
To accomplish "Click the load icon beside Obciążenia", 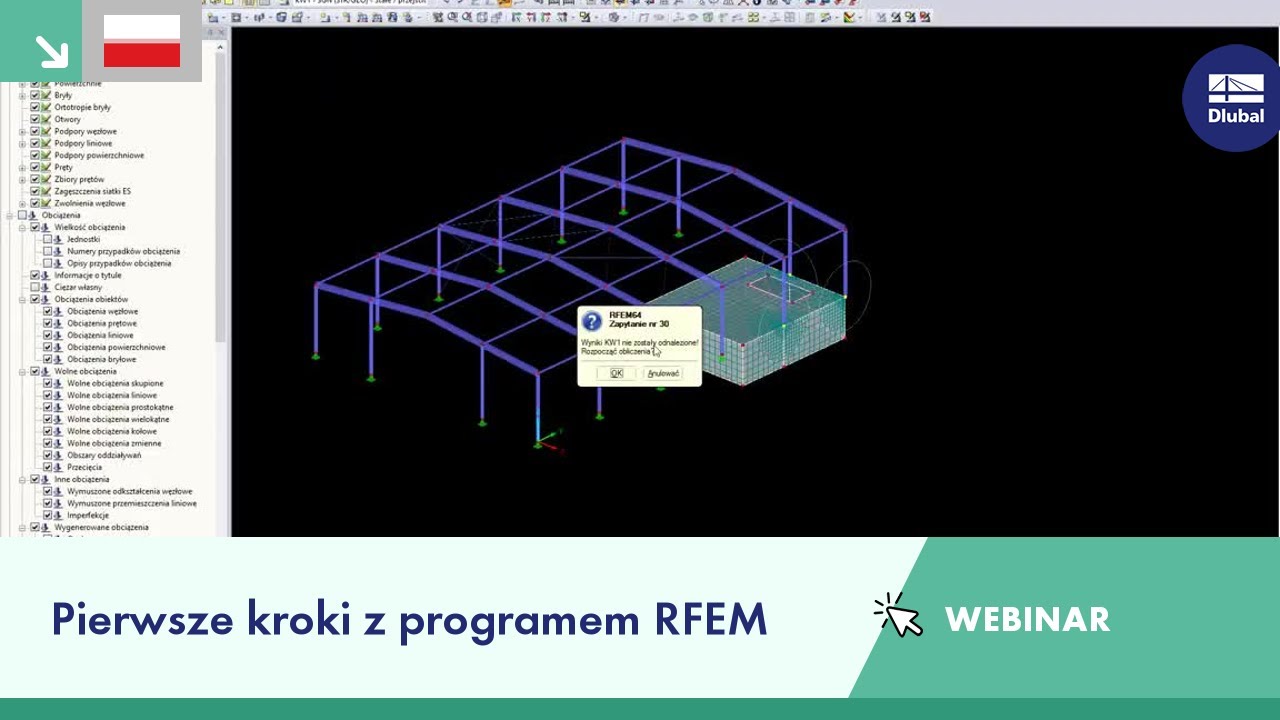I will (x=33, y=215).
